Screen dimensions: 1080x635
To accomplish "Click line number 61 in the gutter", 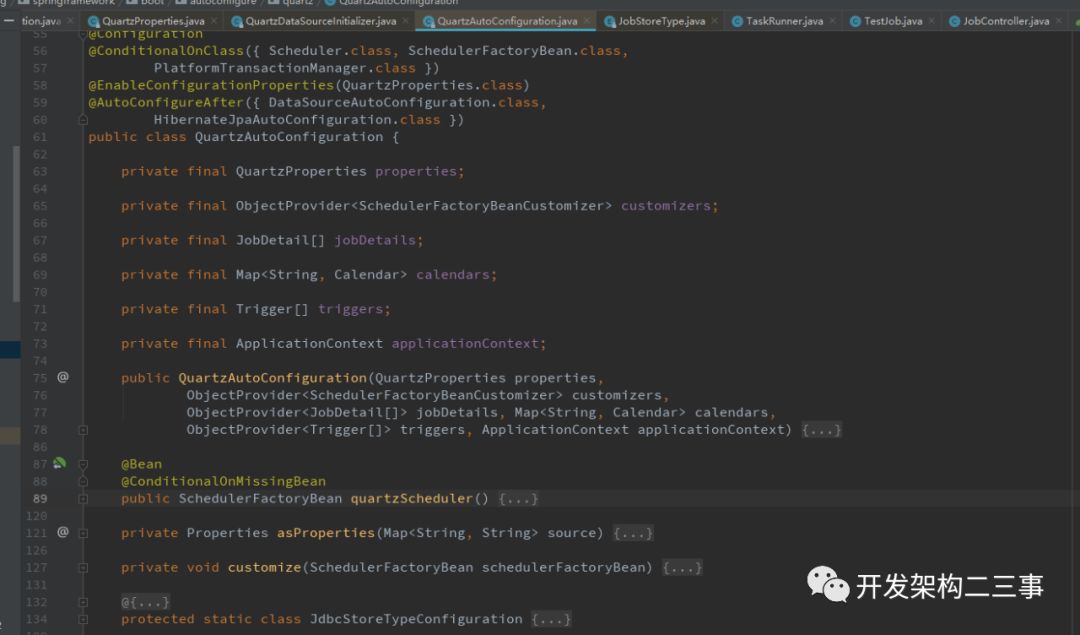I will (40, 137).
